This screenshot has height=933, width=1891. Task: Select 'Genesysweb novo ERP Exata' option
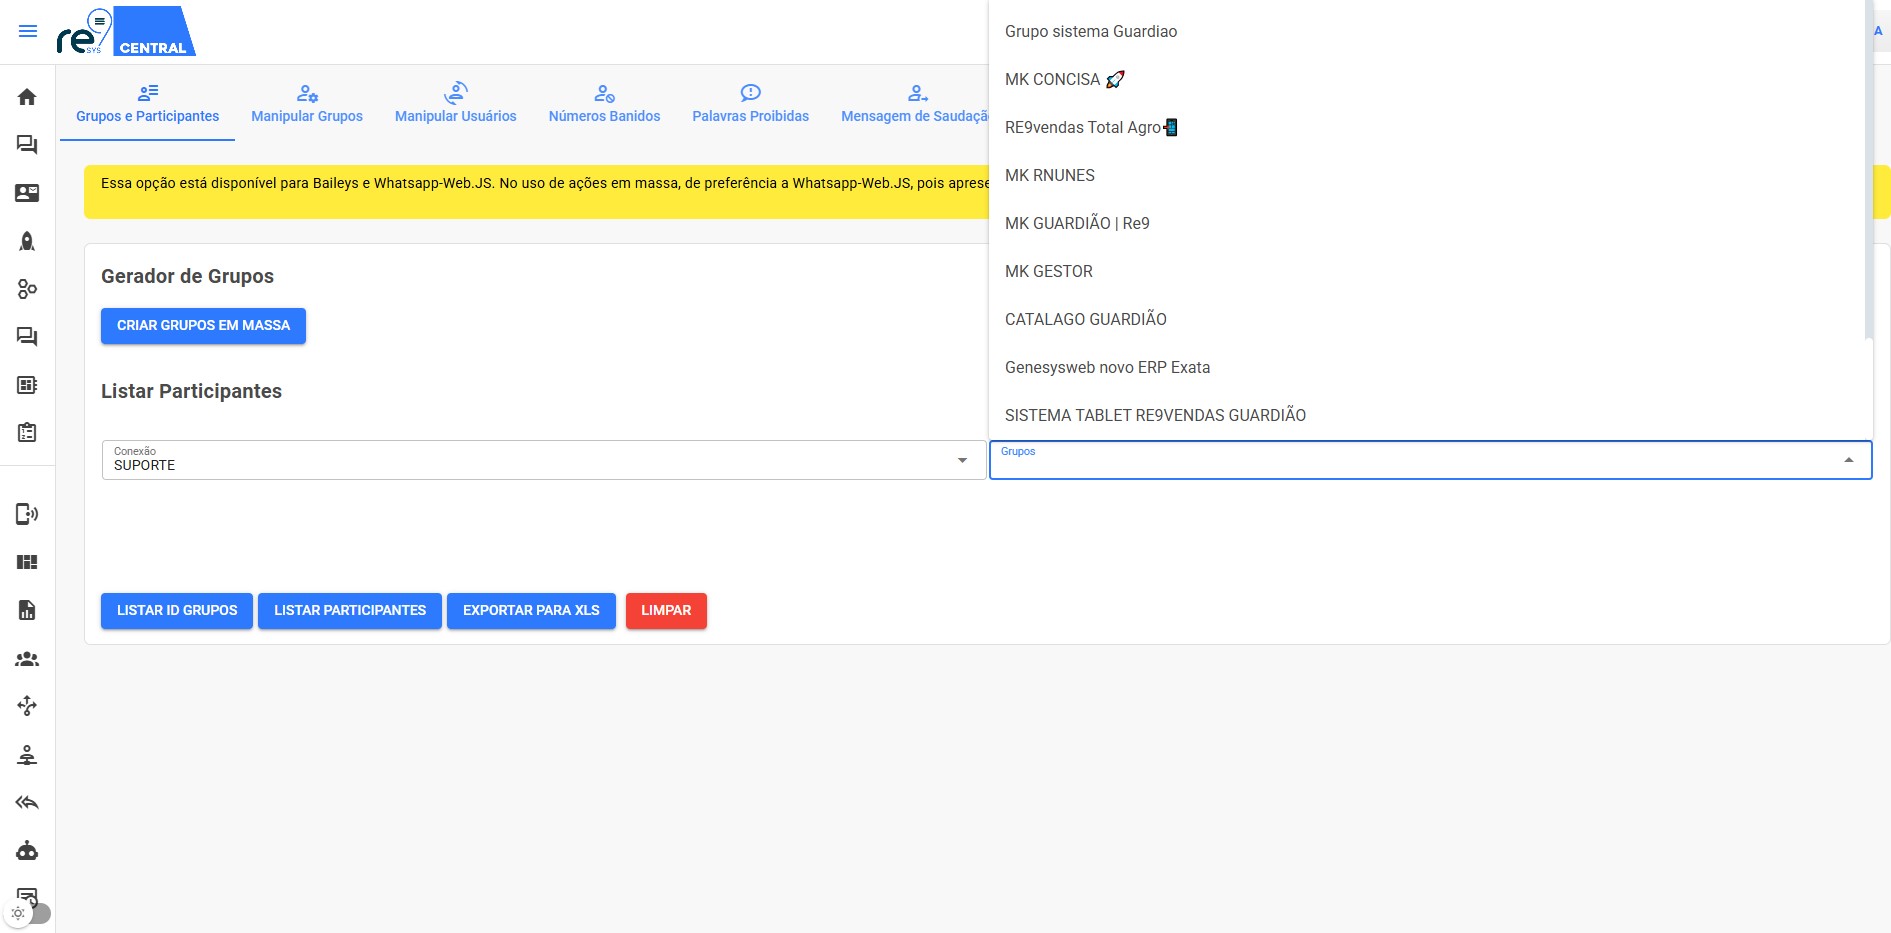coord(1427,368)
